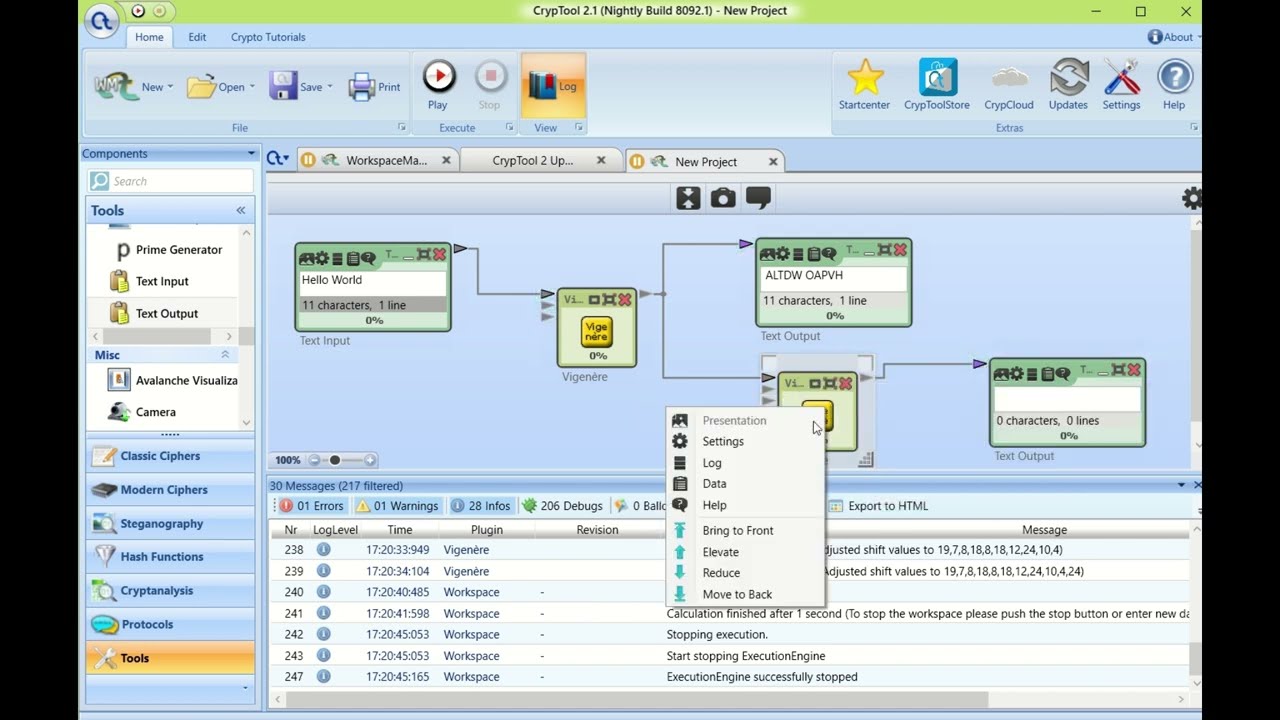Click the workspace speech bubble comment icon

[x=758, y=198]
